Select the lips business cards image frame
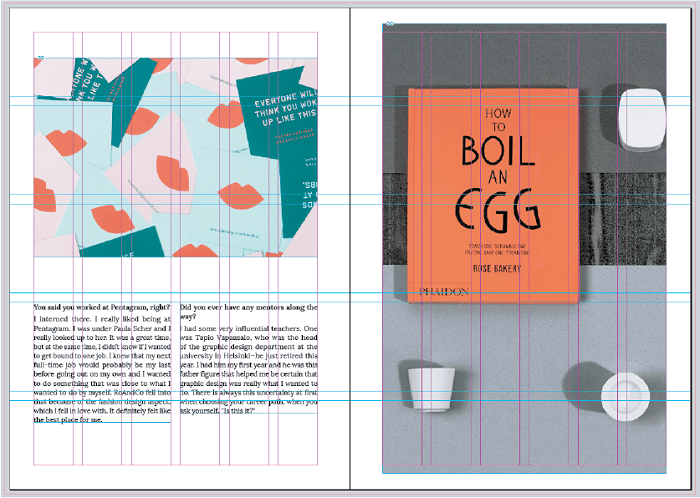Image resolution: width=700 pixels, height=498 pixels. tap(175, 157)
